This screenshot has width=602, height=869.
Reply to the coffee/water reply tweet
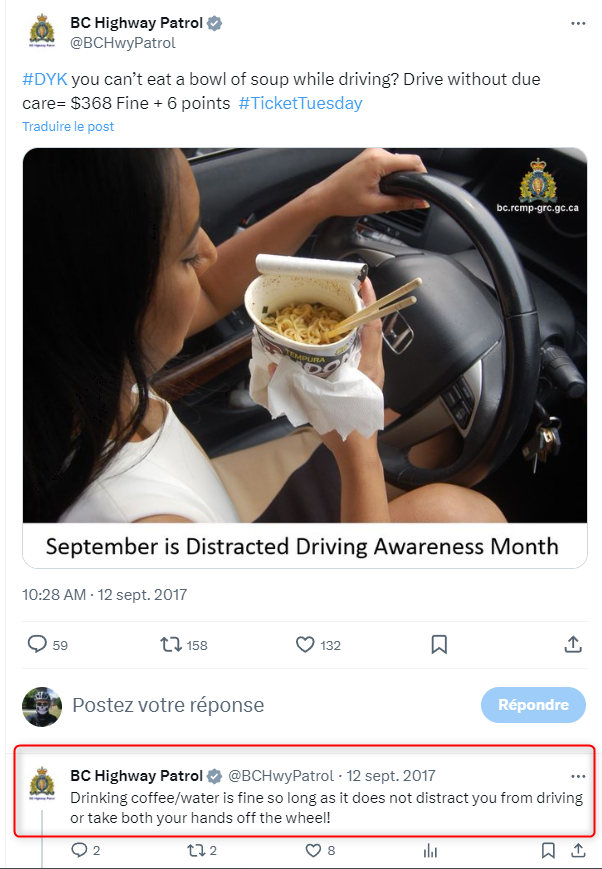79,850
